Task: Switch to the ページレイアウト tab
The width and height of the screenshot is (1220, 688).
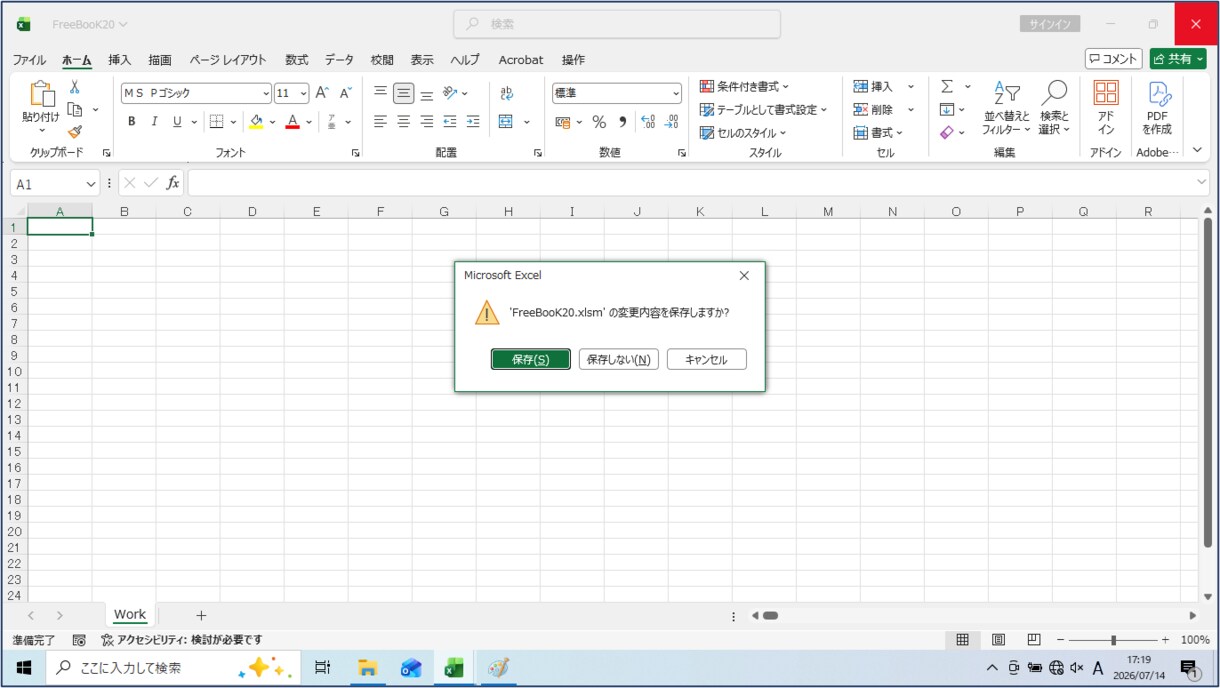Action: click(228, 60)
